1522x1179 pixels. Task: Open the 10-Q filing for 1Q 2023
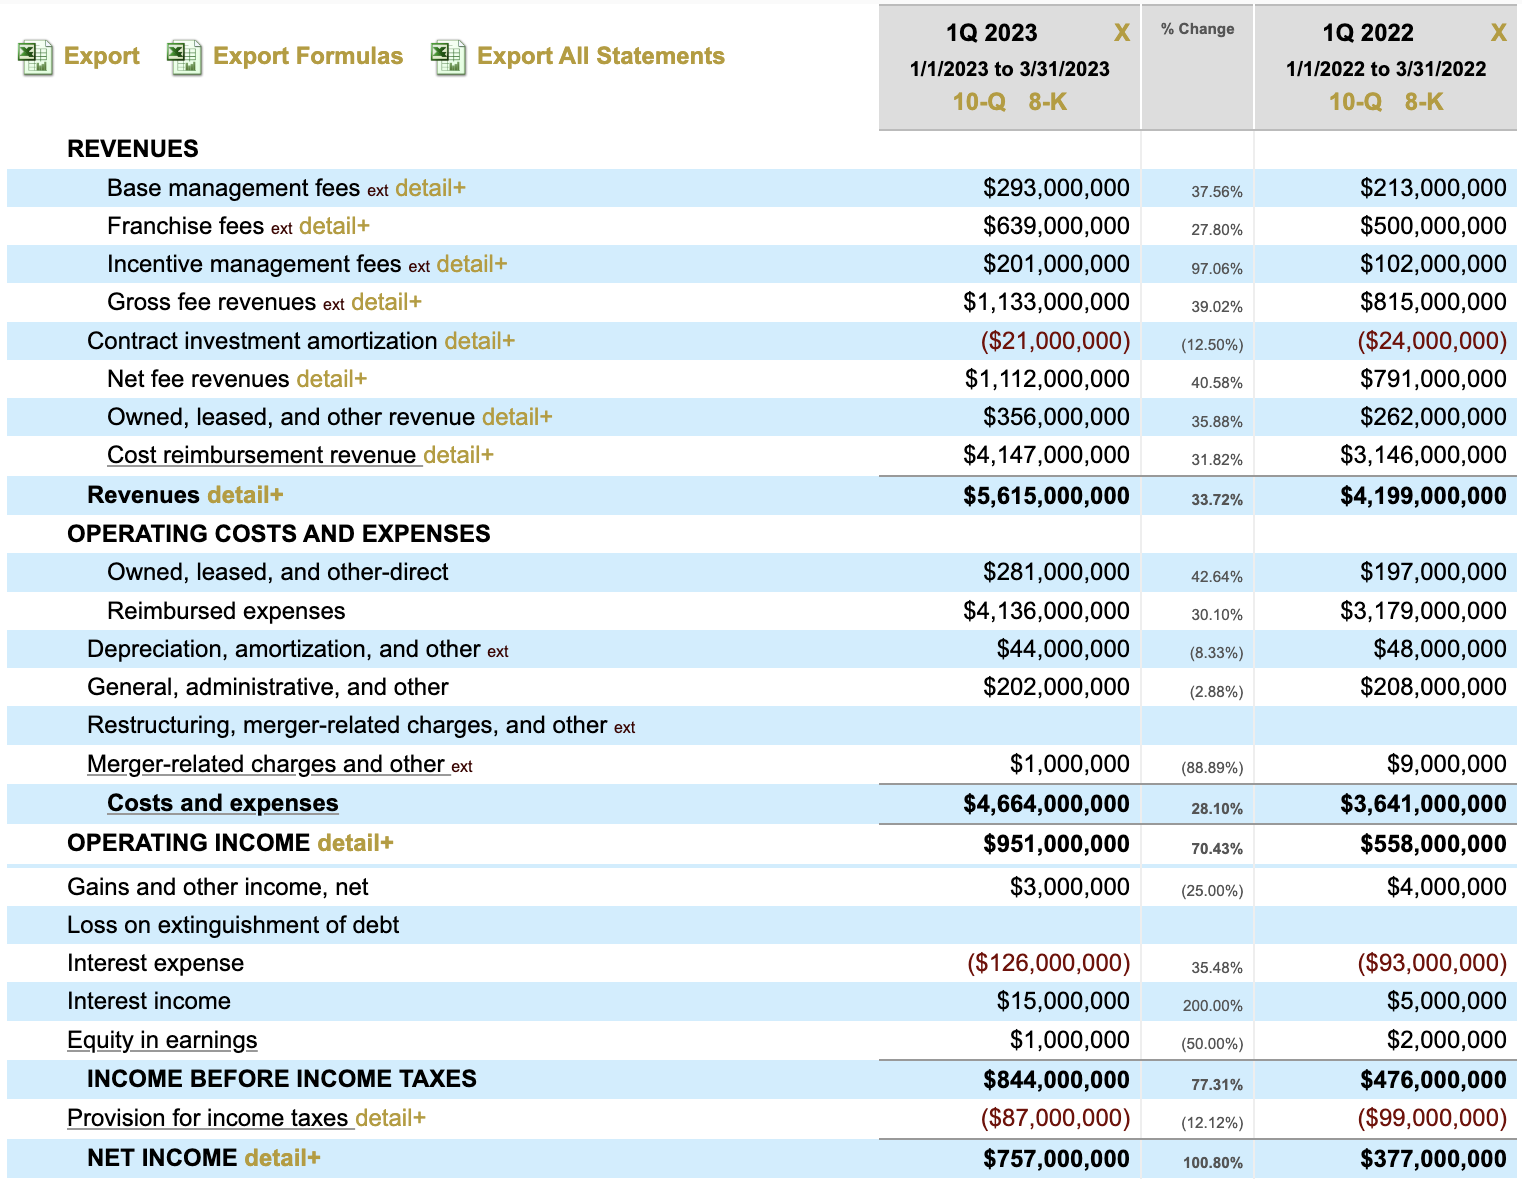(x=978, y=102)
